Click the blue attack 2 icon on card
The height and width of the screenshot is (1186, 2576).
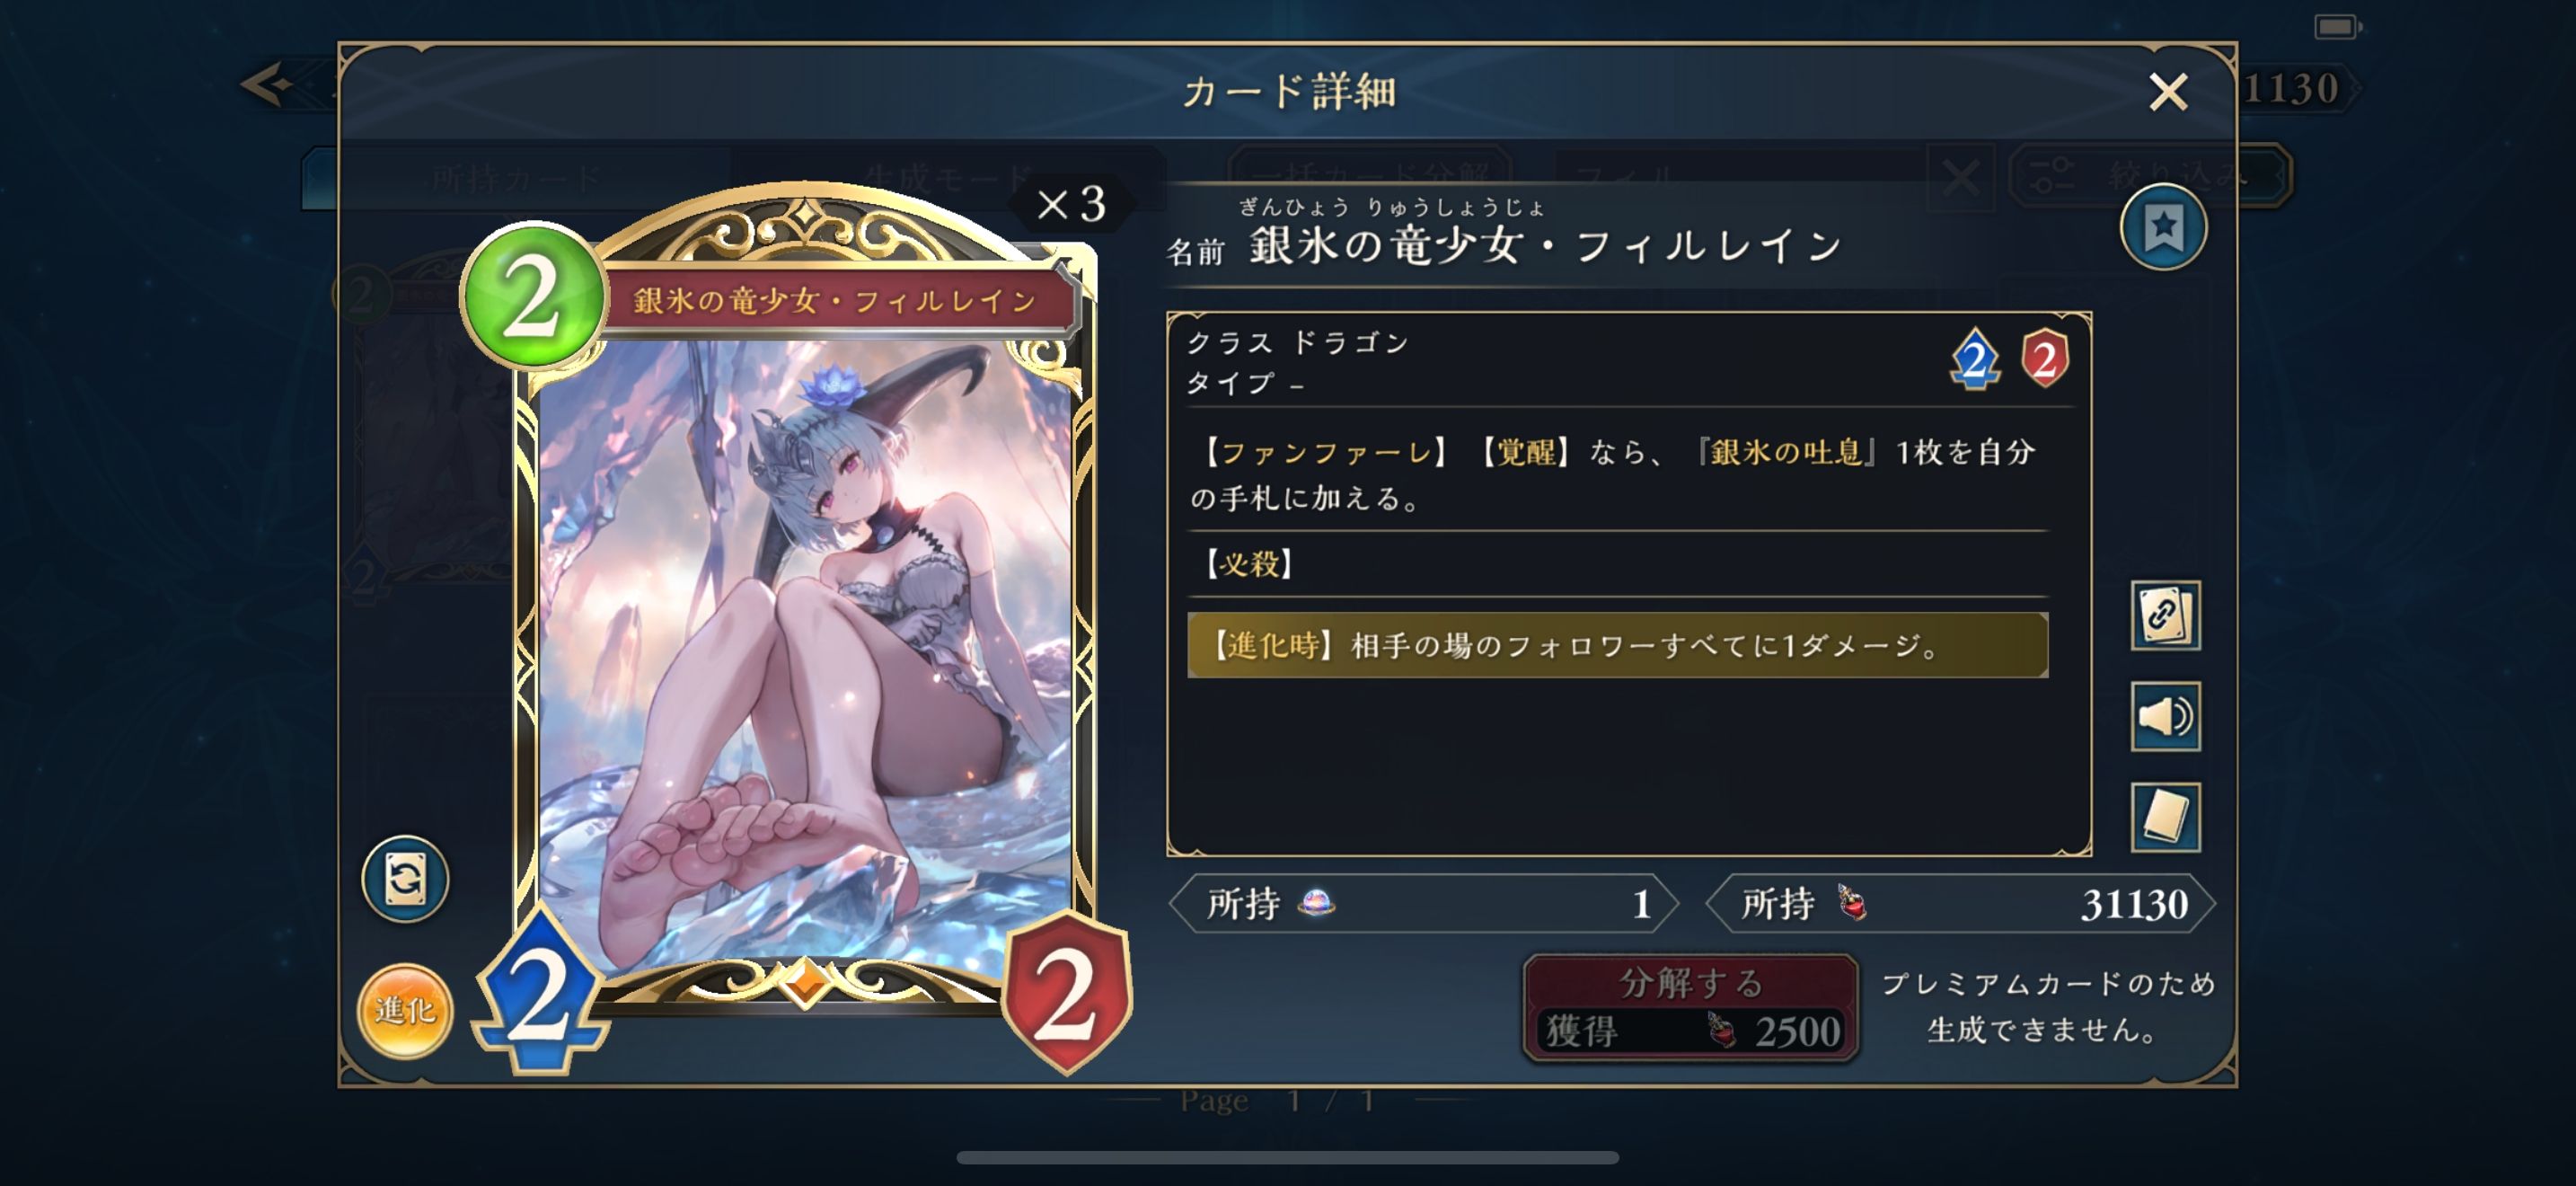pos(541,992)
